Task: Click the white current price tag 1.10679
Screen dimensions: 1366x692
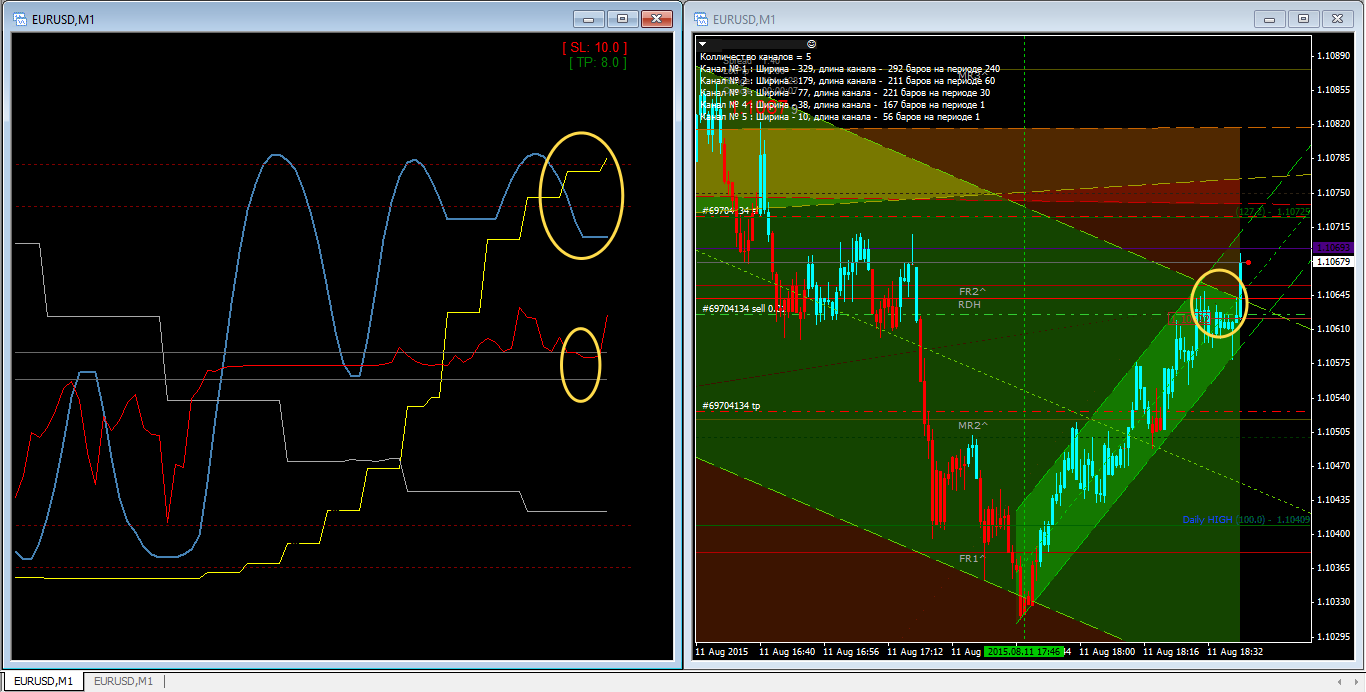Action: (x=1333, y=261)
